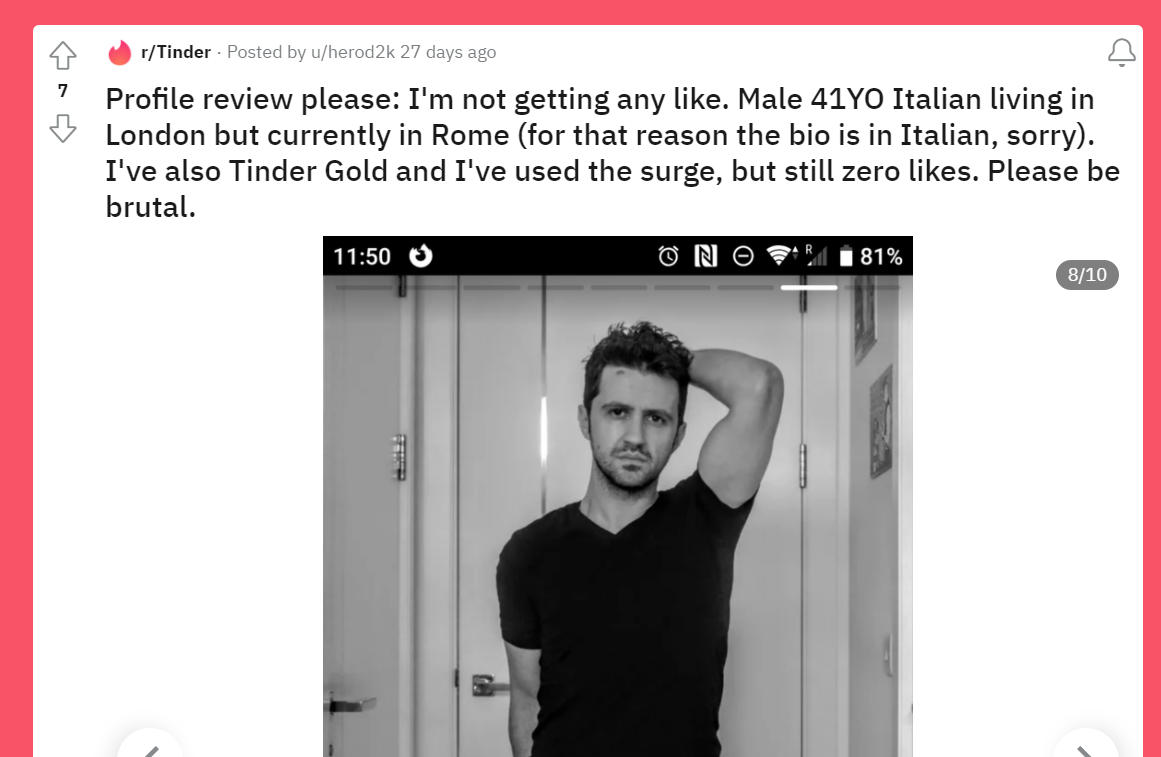The height and width of the screenshot is (757, 1161).
Task: Upvote the profile review post
Action: point(63,56)
